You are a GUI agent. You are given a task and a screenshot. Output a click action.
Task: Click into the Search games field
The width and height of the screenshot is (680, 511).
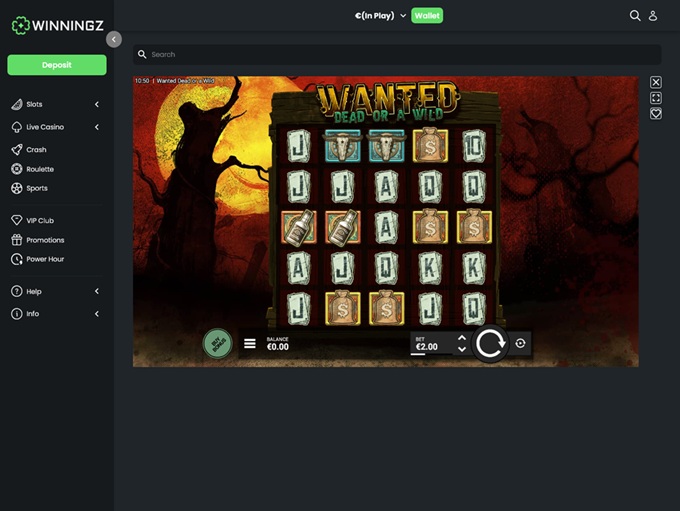(x=400, y=54)
